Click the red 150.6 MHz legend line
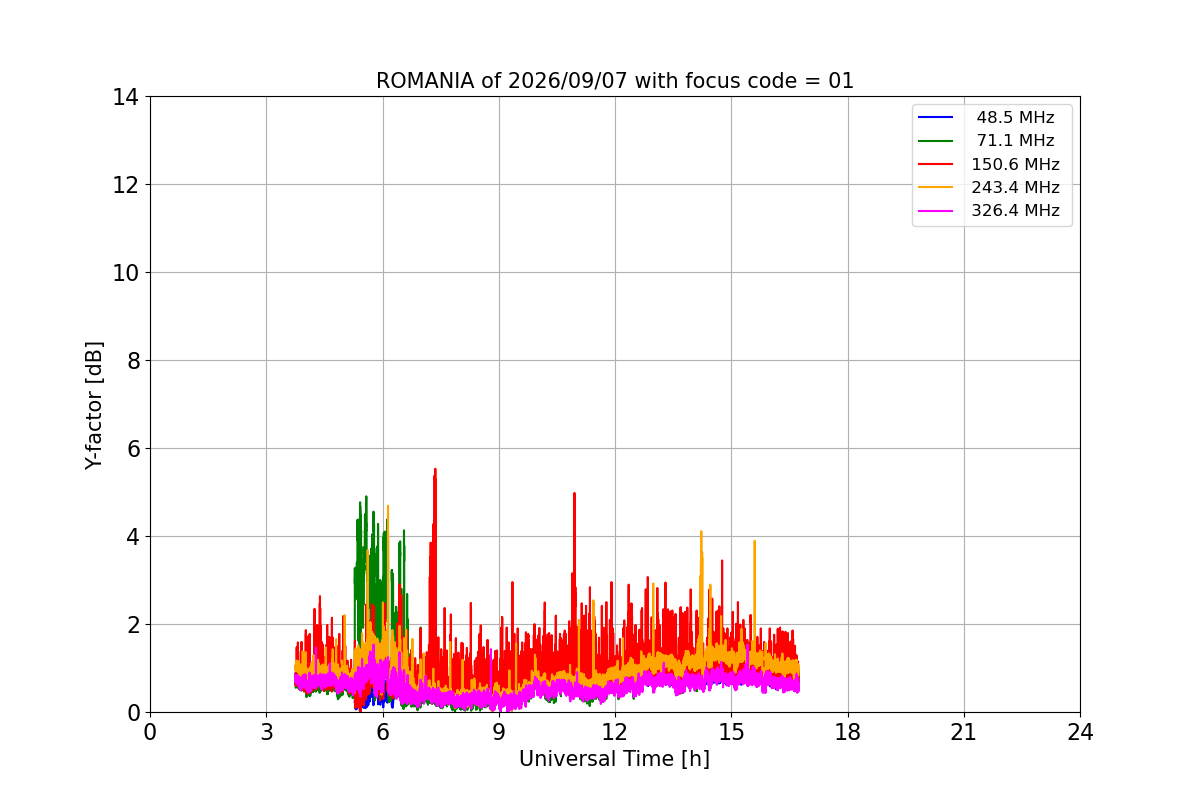This screenshot has height=800, width=1200. pyautogui.click(x=936, y=164)
